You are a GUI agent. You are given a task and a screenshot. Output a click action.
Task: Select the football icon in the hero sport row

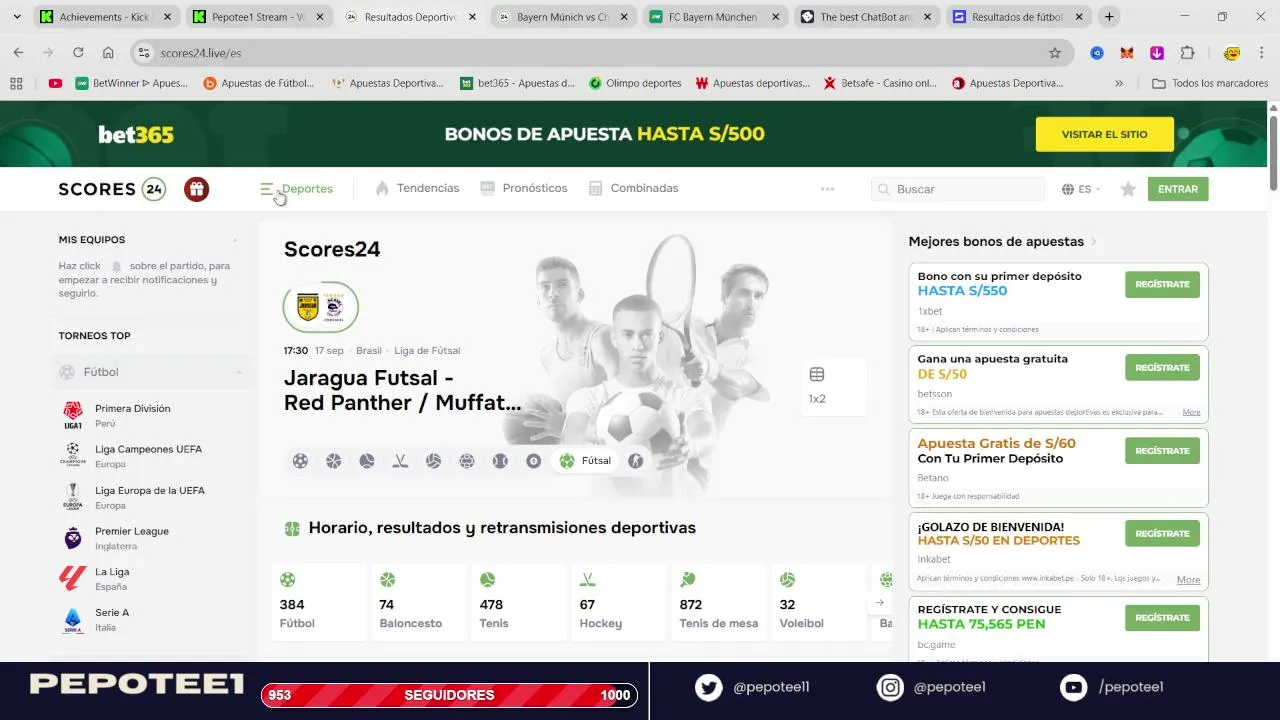pos(300,461)
